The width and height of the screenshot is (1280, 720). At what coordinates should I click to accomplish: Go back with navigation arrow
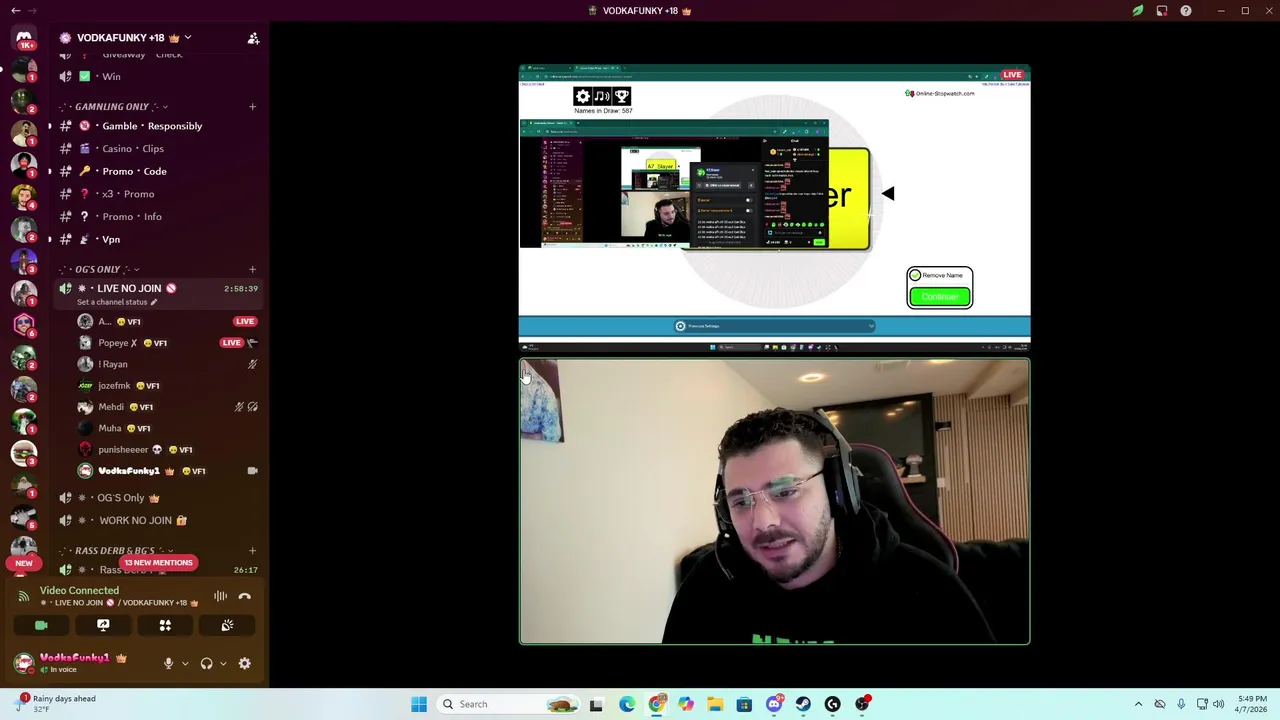(16, 11)
